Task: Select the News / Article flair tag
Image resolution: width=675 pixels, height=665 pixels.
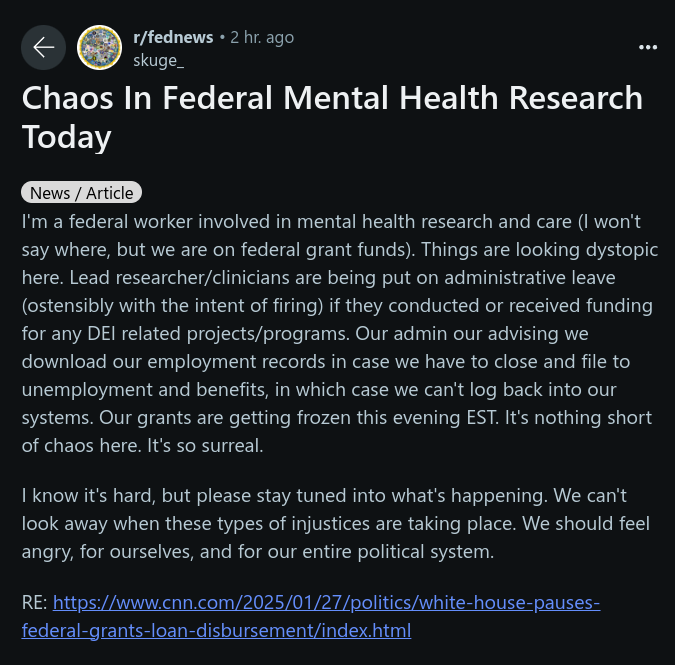Action: tap(81, 193)
